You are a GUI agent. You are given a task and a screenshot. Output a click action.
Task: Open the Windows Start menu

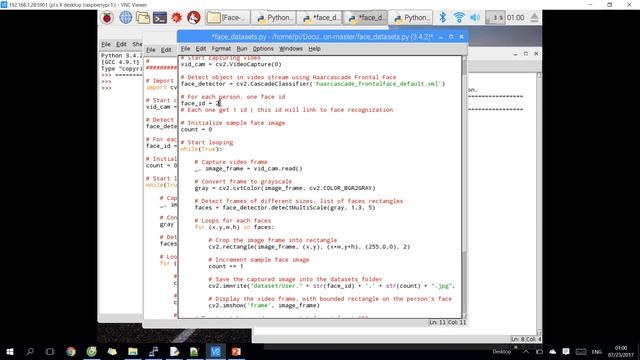(x=10, y=351)
